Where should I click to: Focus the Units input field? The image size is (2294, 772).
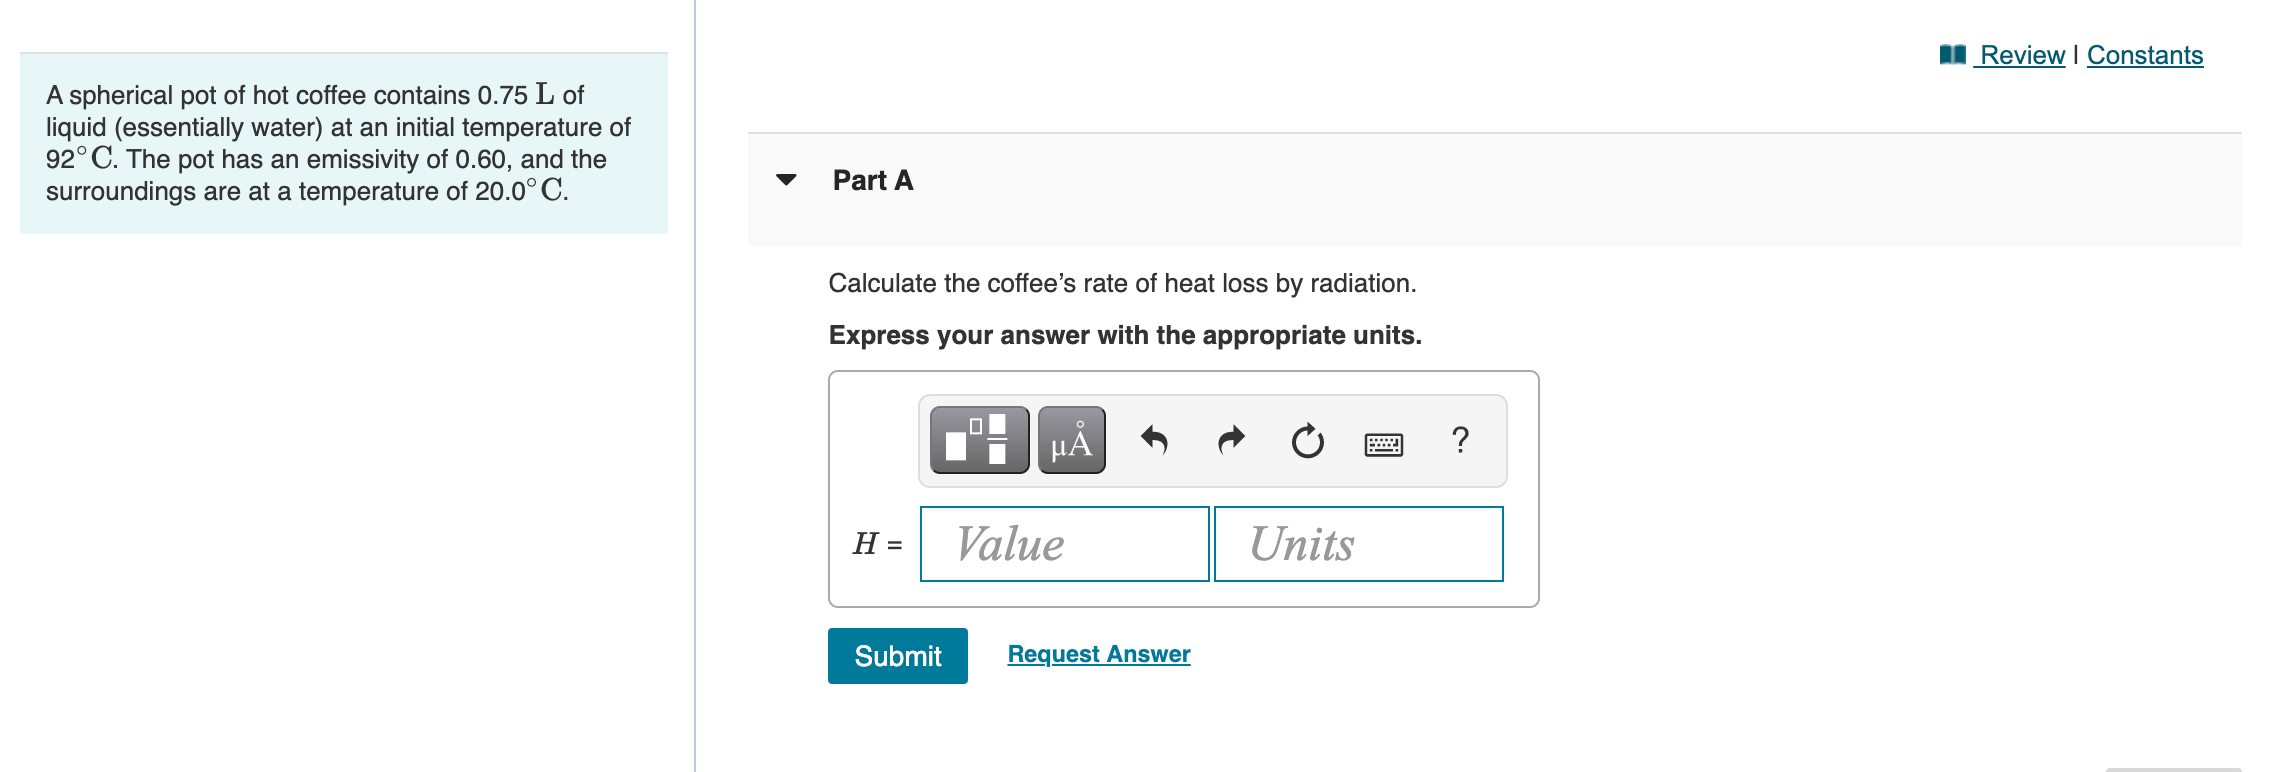[1358, 544]
